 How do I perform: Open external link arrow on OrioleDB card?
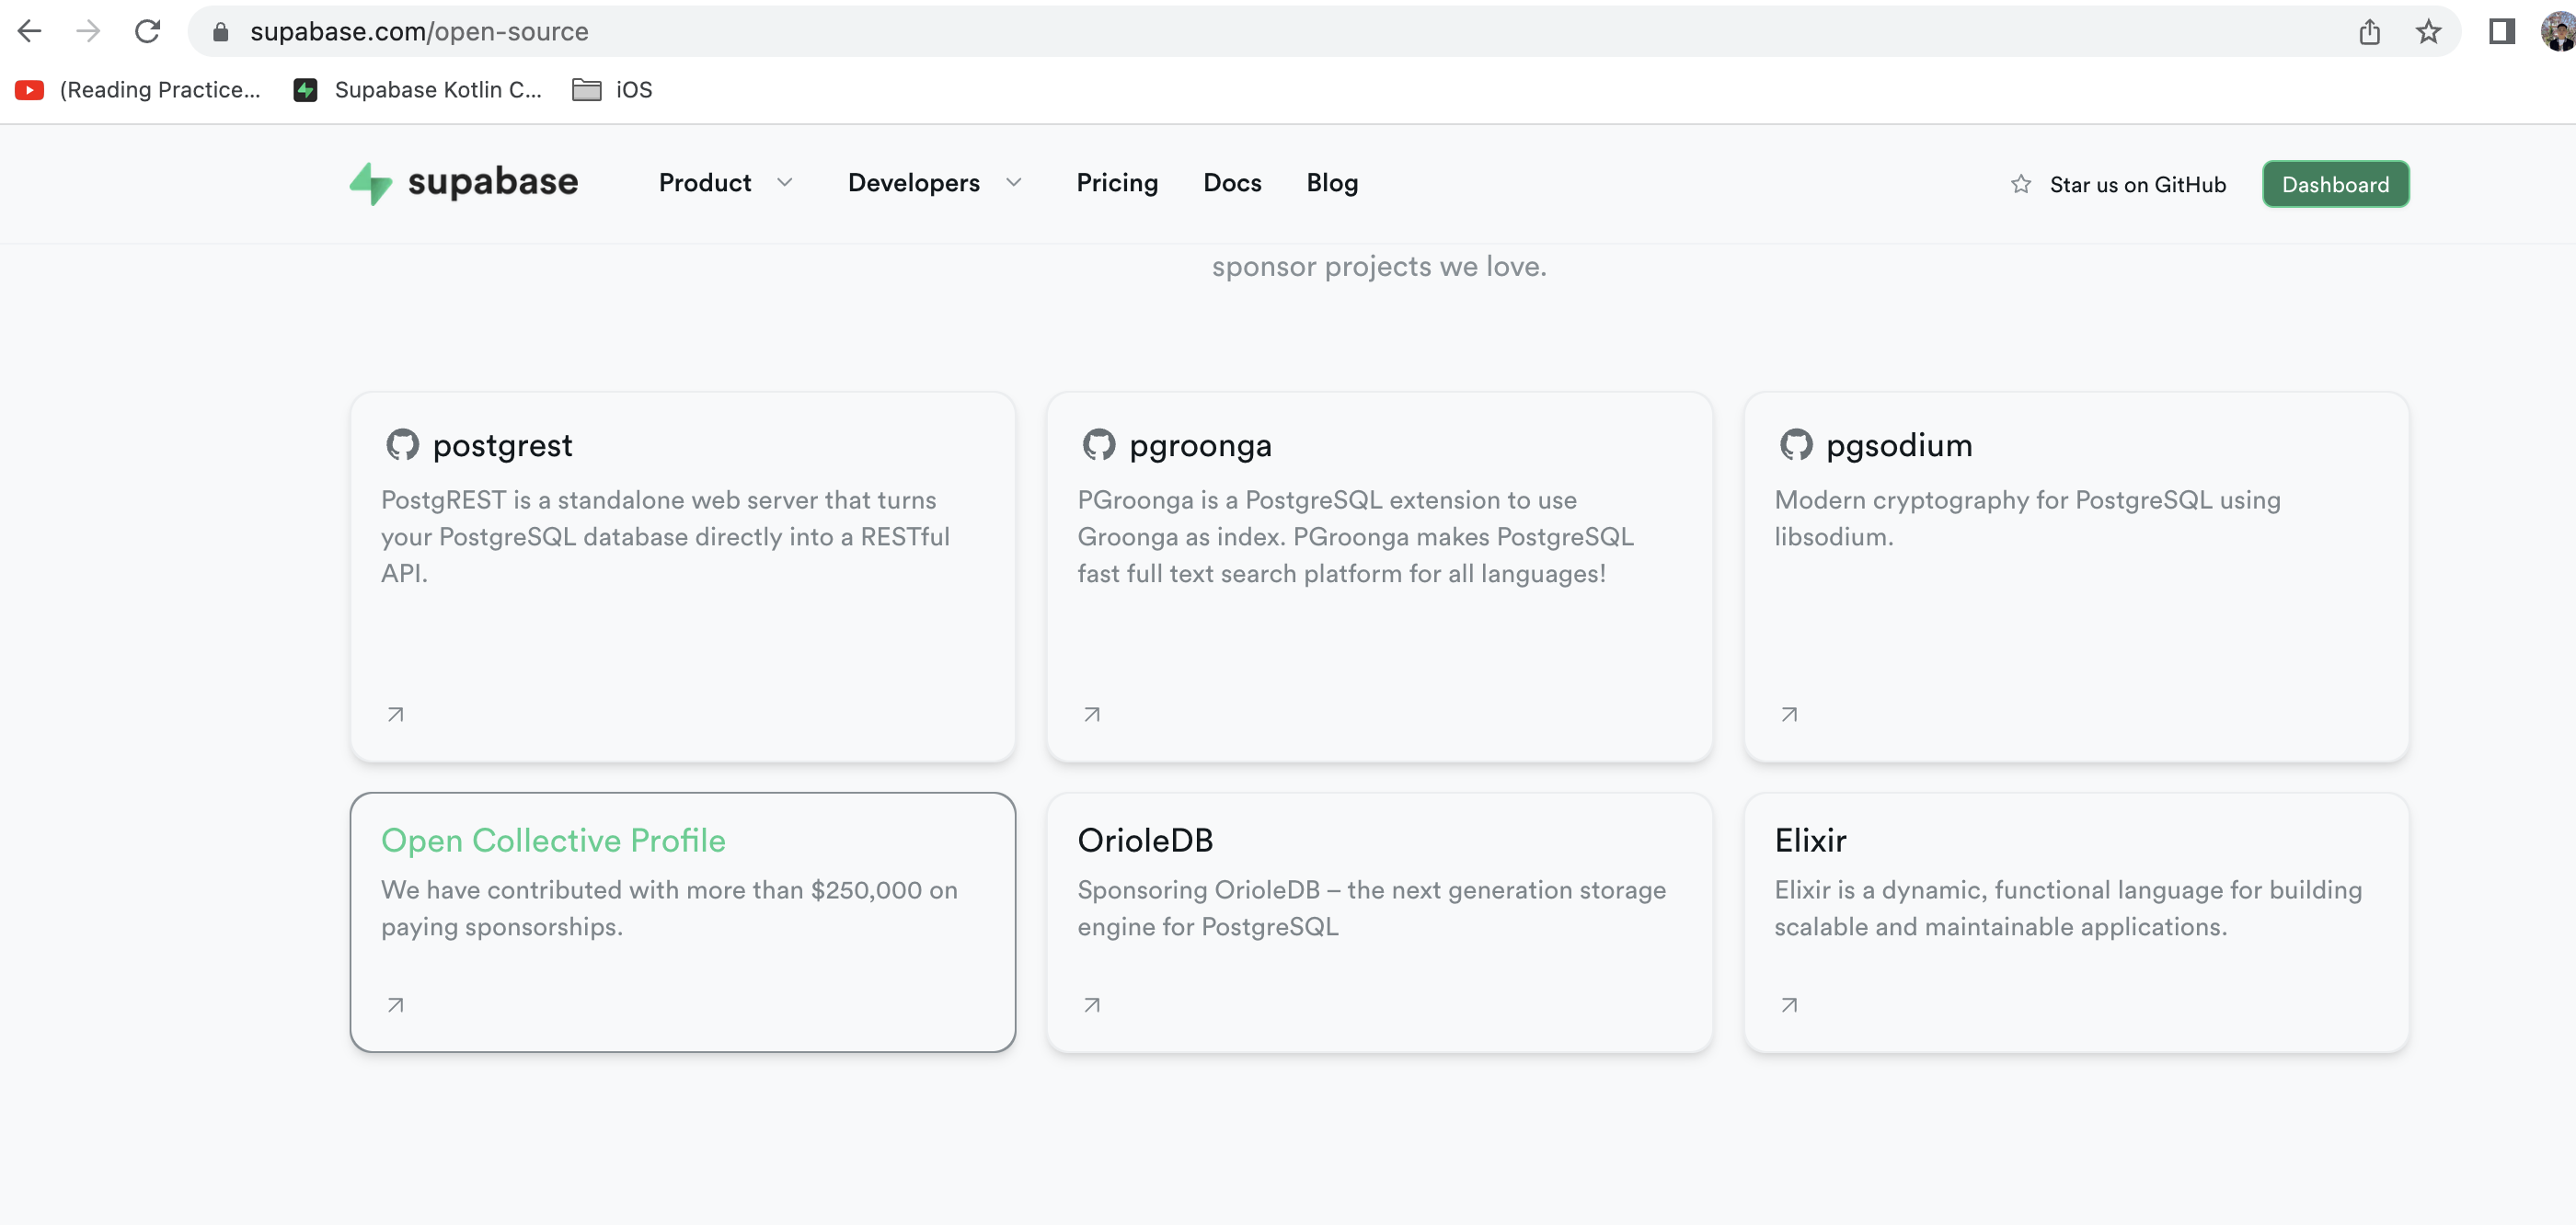click(x=1092, y=1005)
